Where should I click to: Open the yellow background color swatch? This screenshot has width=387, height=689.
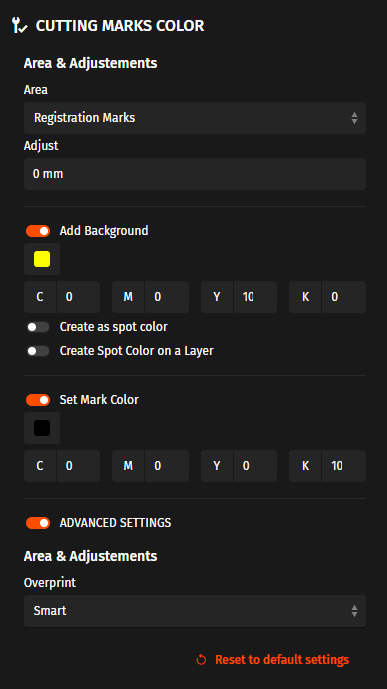tap(42, 259)
